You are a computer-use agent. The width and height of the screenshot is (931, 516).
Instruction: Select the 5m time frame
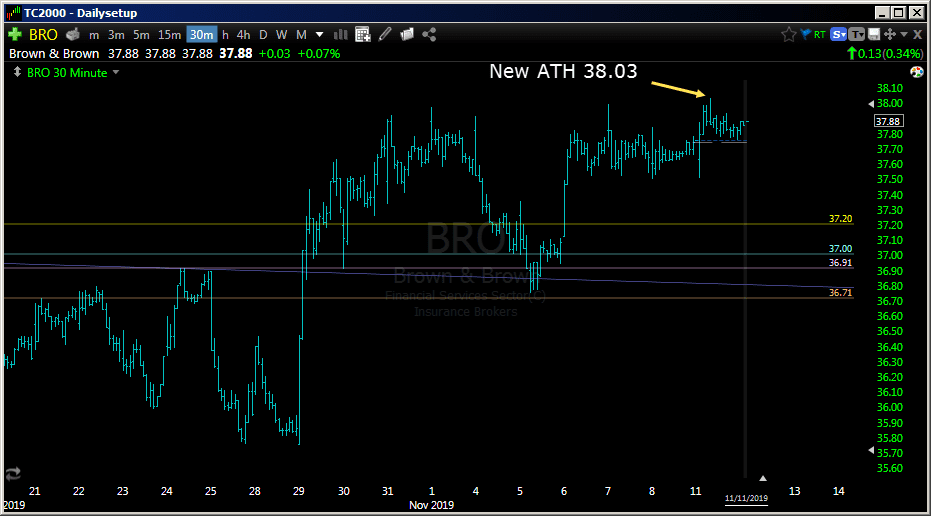point(141,35)
